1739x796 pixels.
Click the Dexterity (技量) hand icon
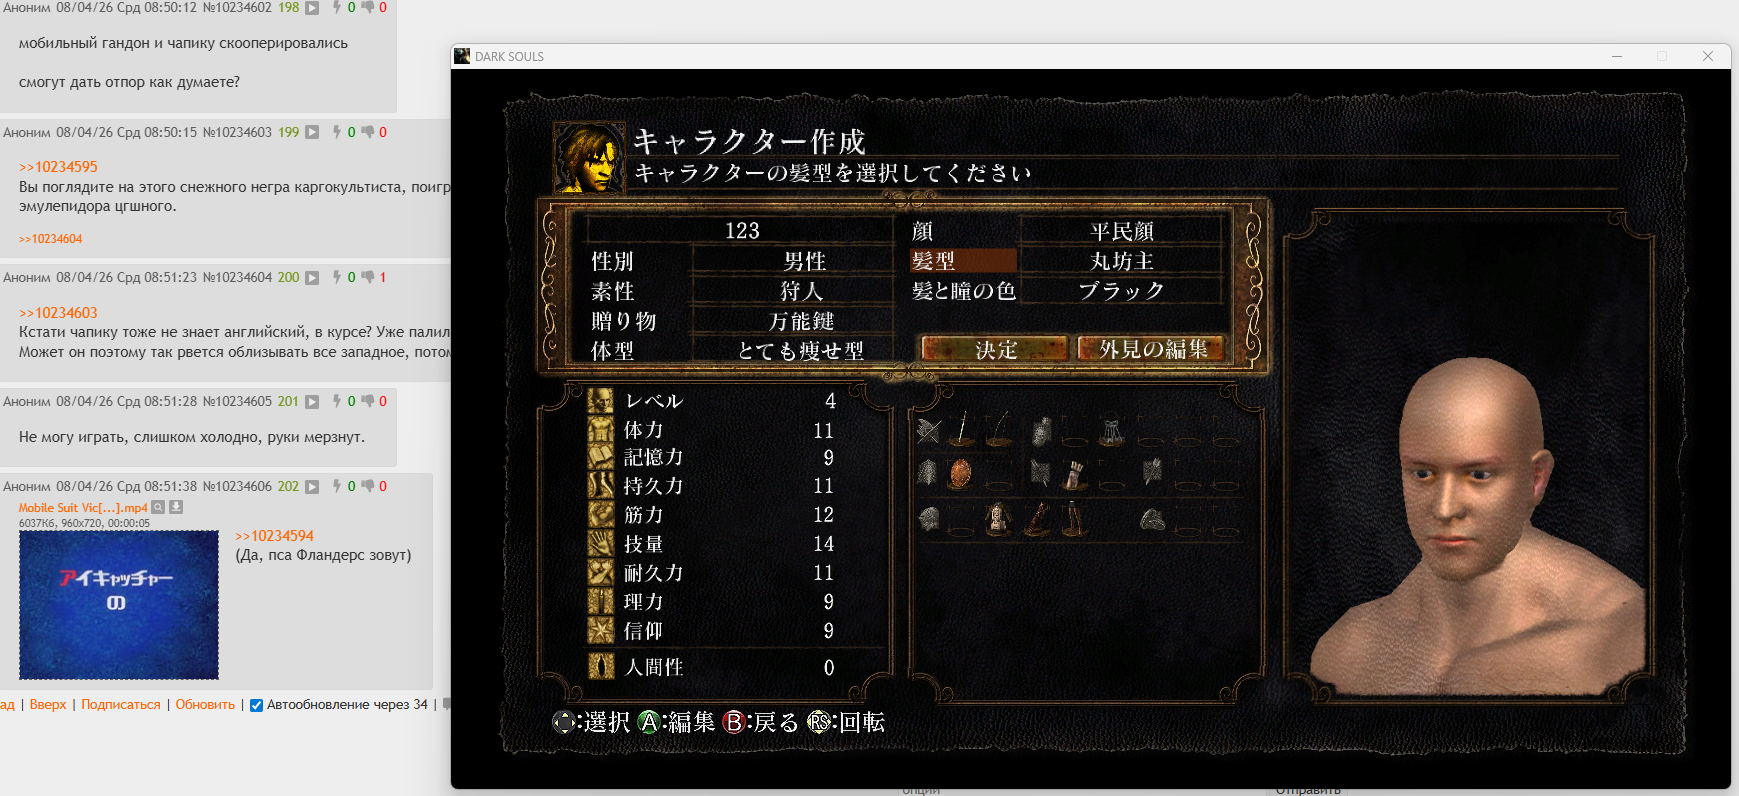point(600,544)
